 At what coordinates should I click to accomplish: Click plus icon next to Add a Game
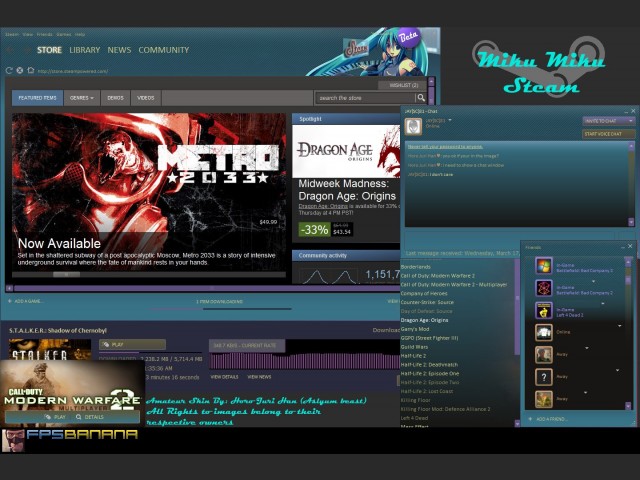pos(10,301)
